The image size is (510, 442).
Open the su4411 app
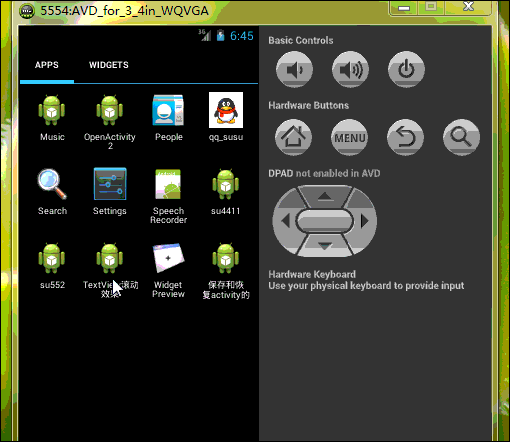(x=226, y=192)
